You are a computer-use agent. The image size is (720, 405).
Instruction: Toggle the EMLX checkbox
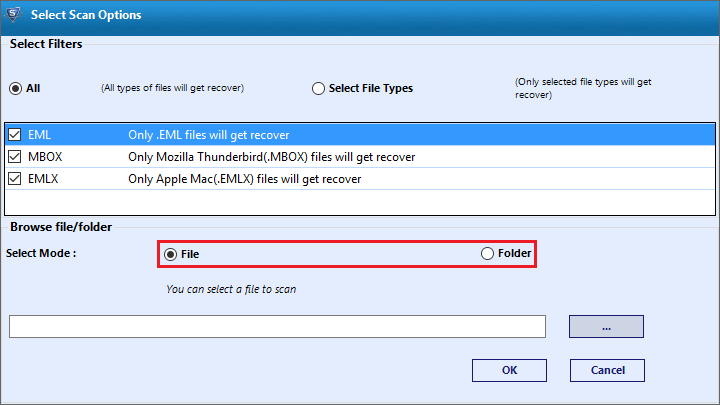click(15, 179)
